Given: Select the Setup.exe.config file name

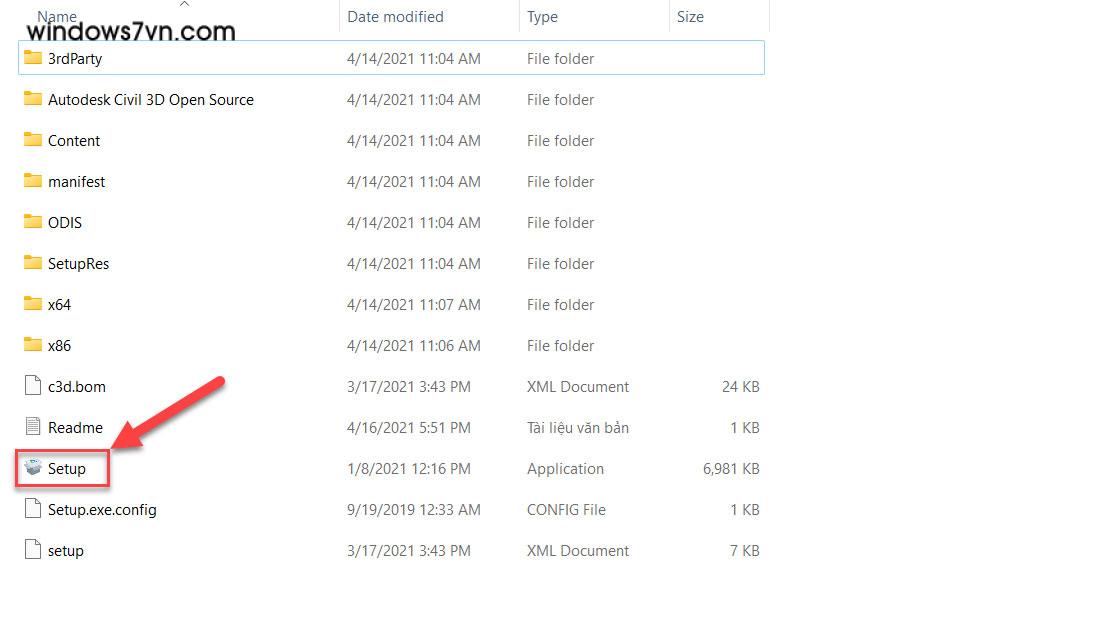Looking at the screenshot, I should [x=102, y=509].
